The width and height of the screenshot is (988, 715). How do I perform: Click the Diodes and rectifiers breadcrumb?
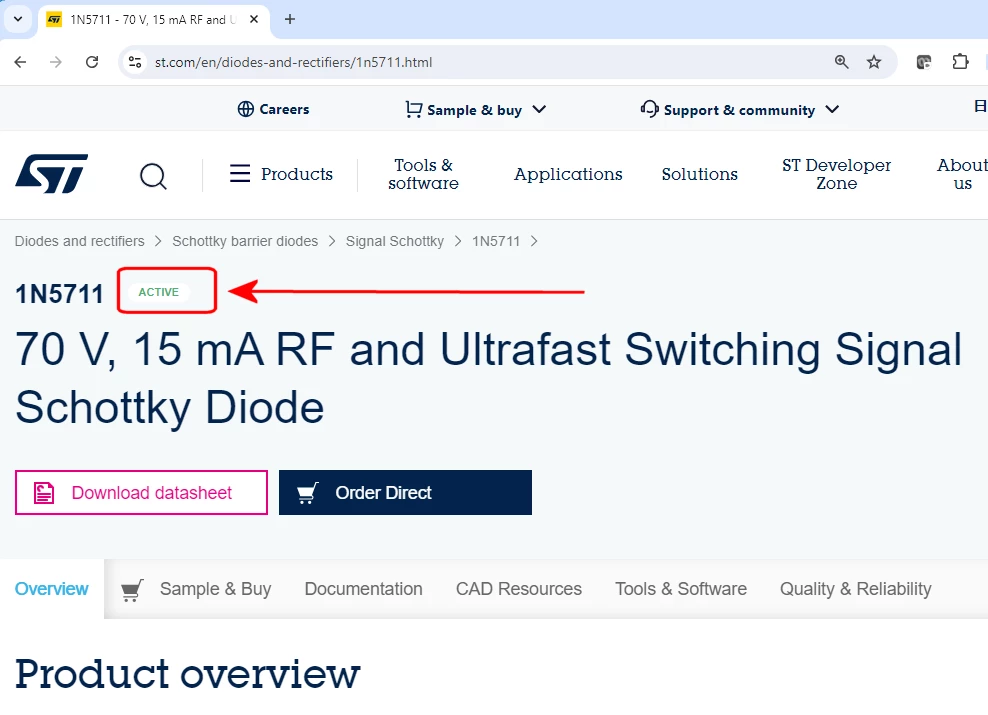pyautogui.click(x=79, y=241)
